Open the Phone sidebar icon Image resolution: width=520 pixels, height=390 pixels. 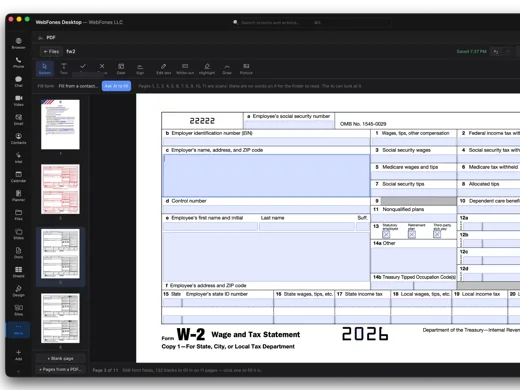coord(18,62)
